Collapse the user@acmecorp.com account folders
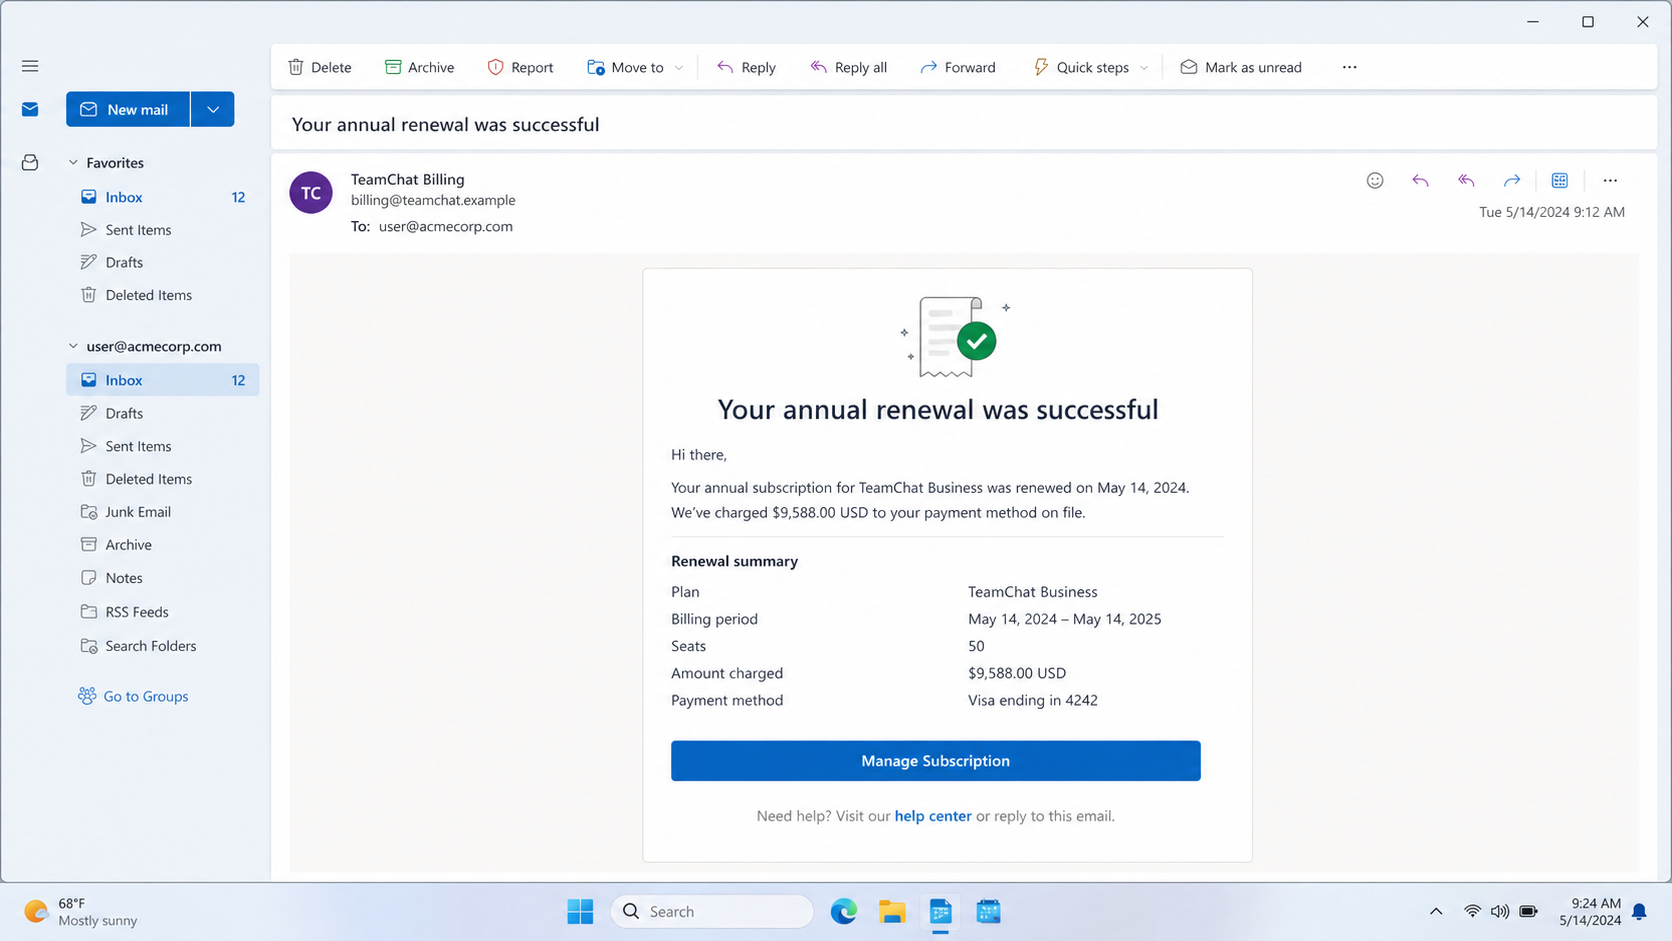This screenshot has height=941, width=1672. pos(73,346)
